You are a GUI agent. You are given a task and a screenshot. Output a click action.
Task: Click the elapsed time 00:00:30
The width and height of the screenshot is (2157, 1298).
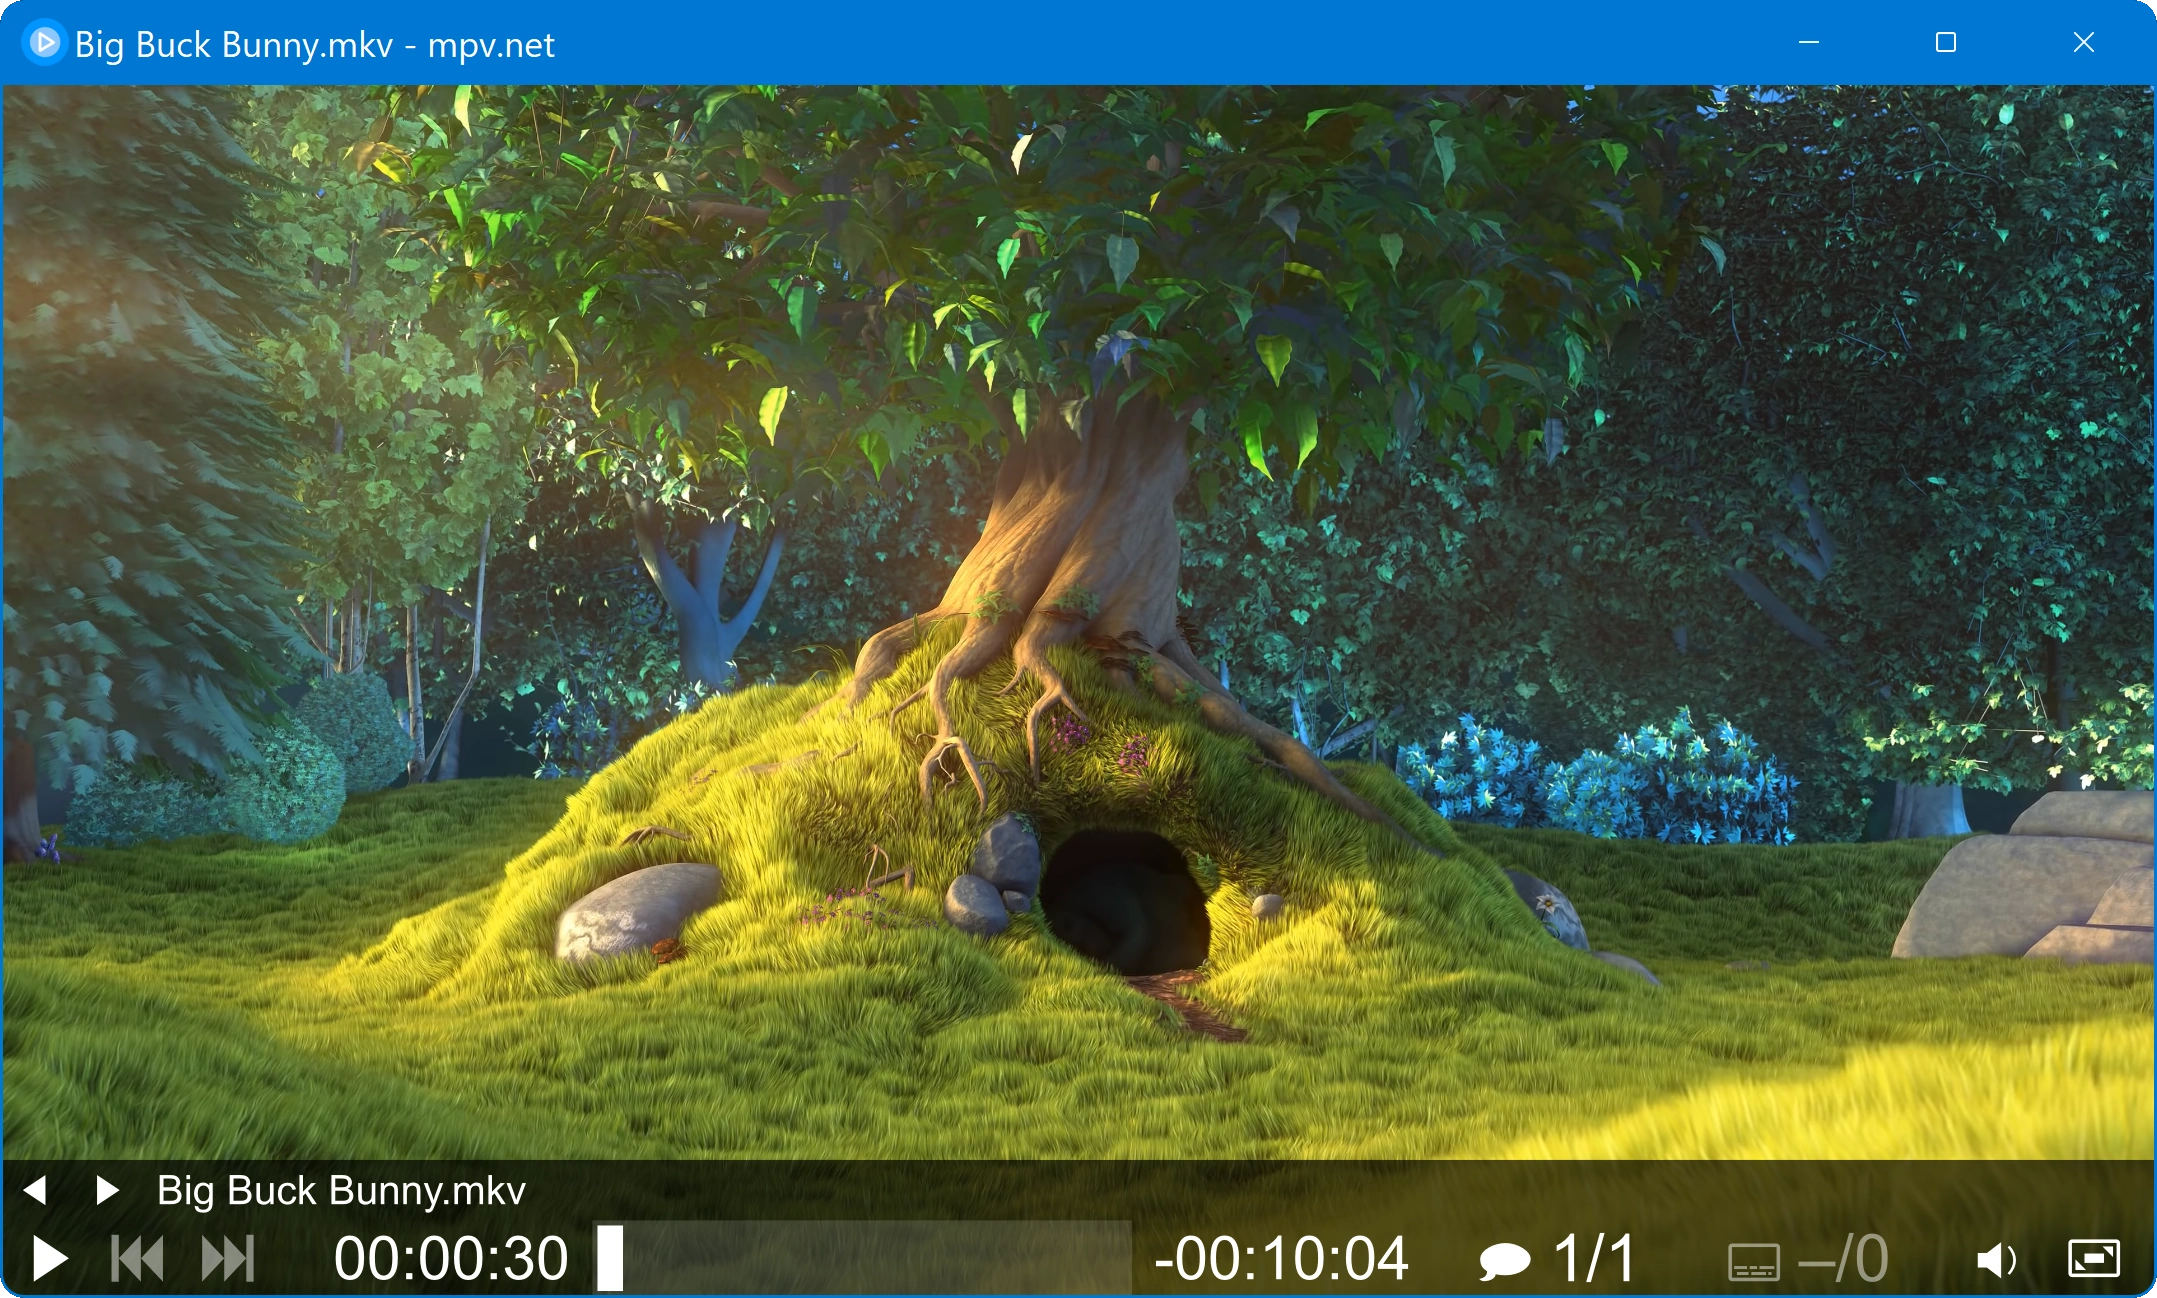pos(451,1258)
